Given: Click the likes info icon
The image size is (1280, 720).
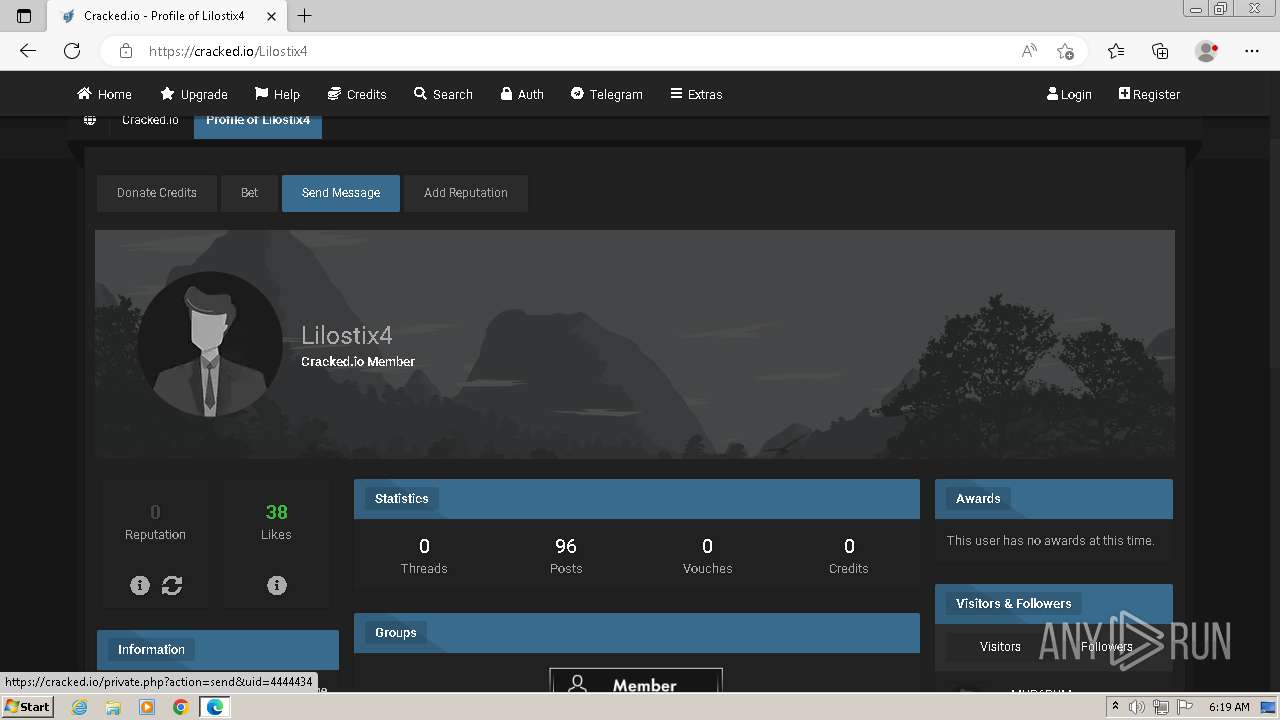Looking at the screenshot, I should click(277, 585).
